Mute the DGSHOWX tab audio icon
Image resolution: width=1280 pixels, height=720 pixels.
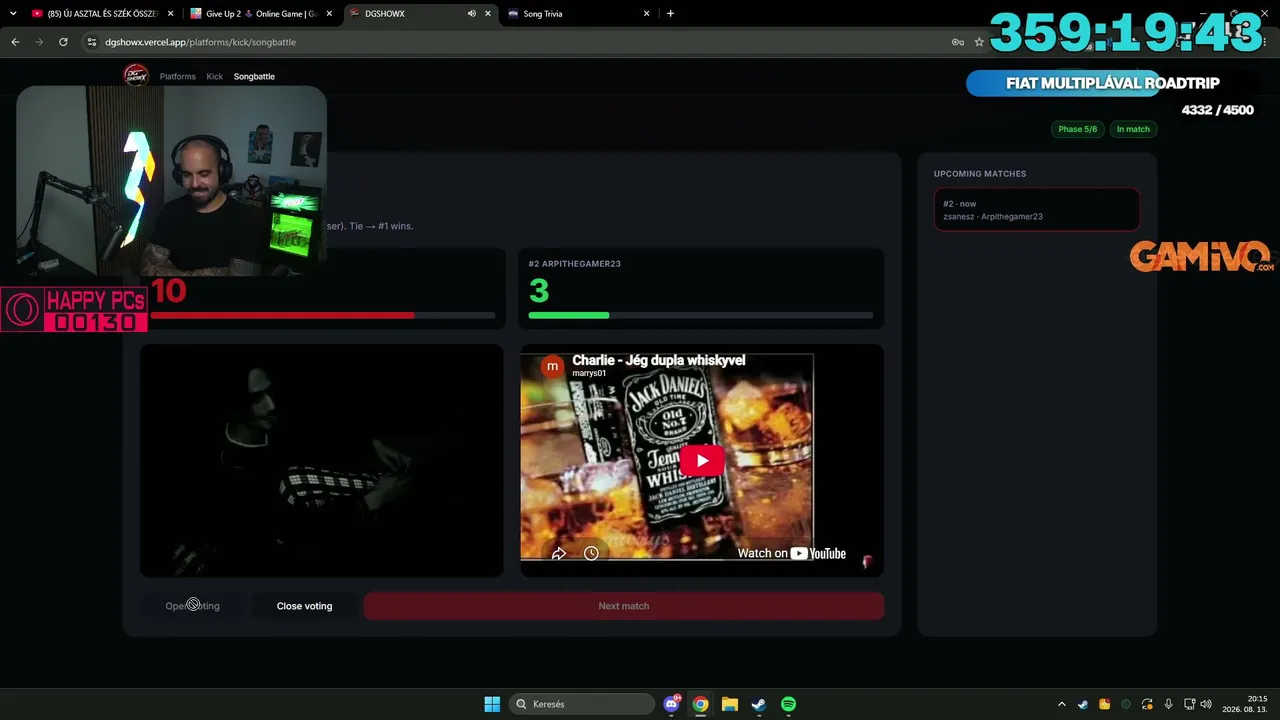point(472,14)
